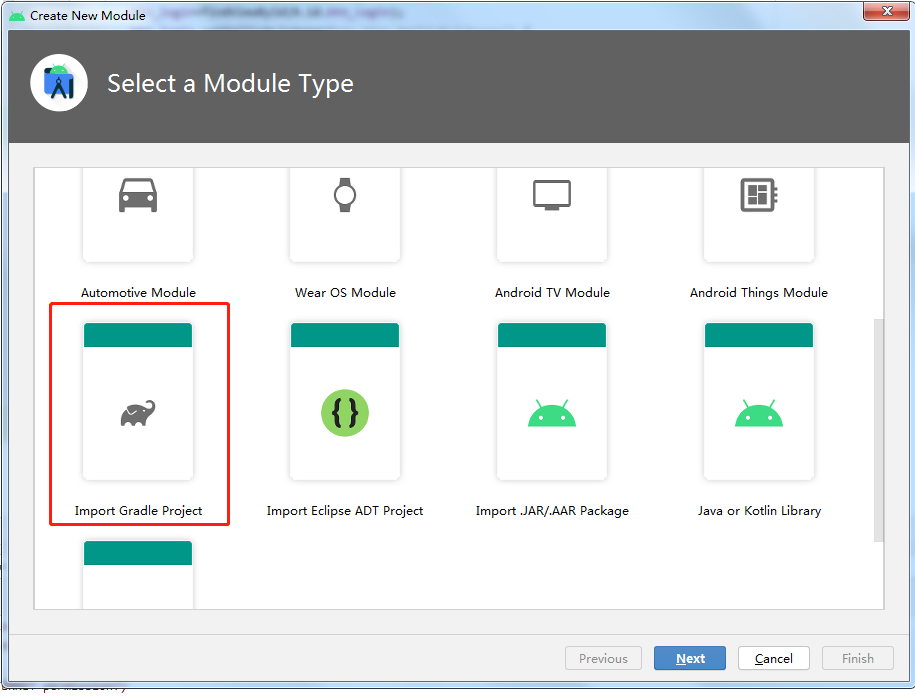Click the Next button
The height and width of the screenshot is (697, 915).
690,658
